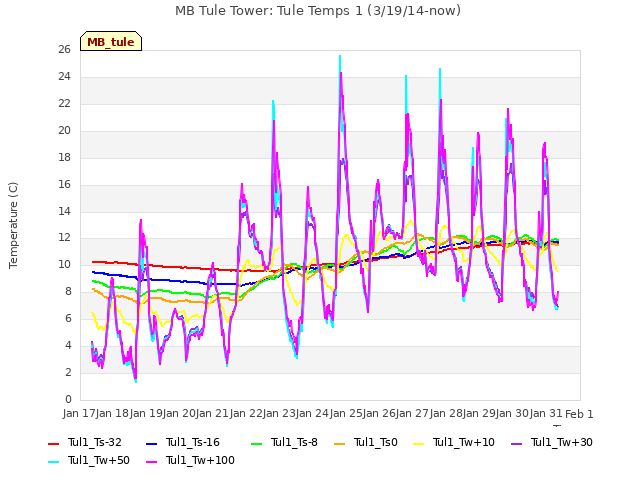The width and height of the screenshot is (640, 480).
Task: Click the orange Tul1_Ts0 legend swatch
Action: tap(339, 443)
